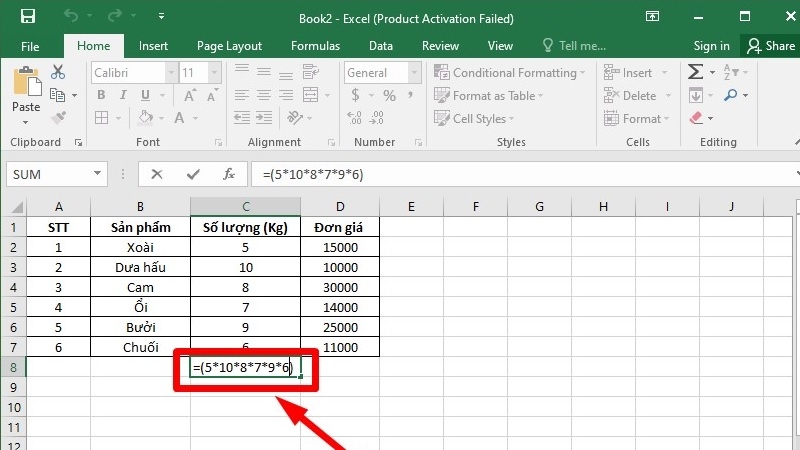
Task: Open the File tab
Action: (30, 46)
